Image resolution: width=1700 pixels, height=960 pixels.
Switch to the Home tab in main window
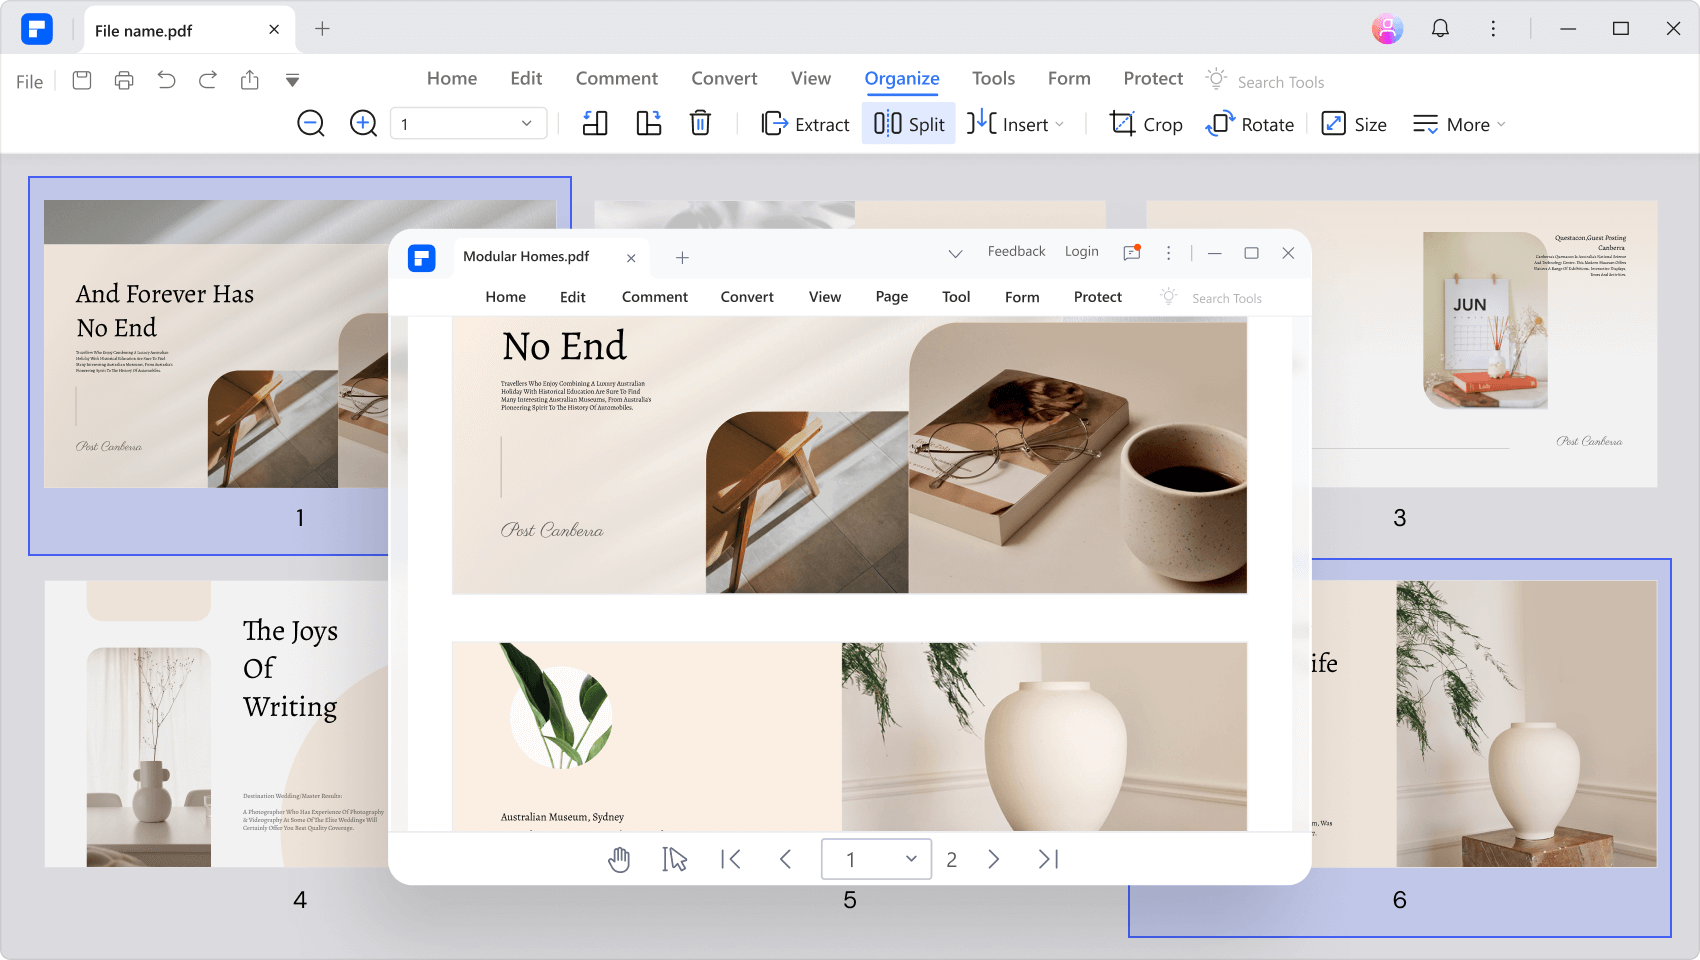pyautogui.click(x=452, y=78)
